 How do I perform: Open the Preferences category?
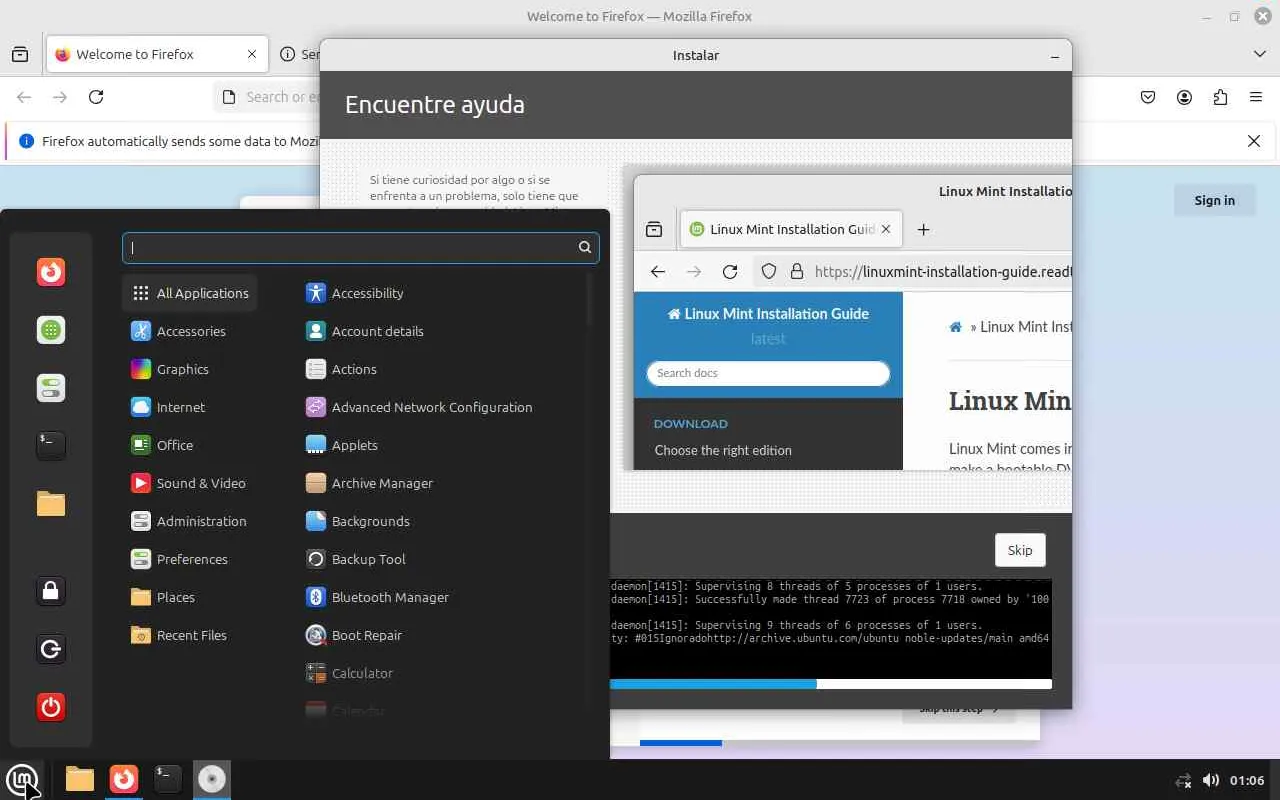point(190,559)
